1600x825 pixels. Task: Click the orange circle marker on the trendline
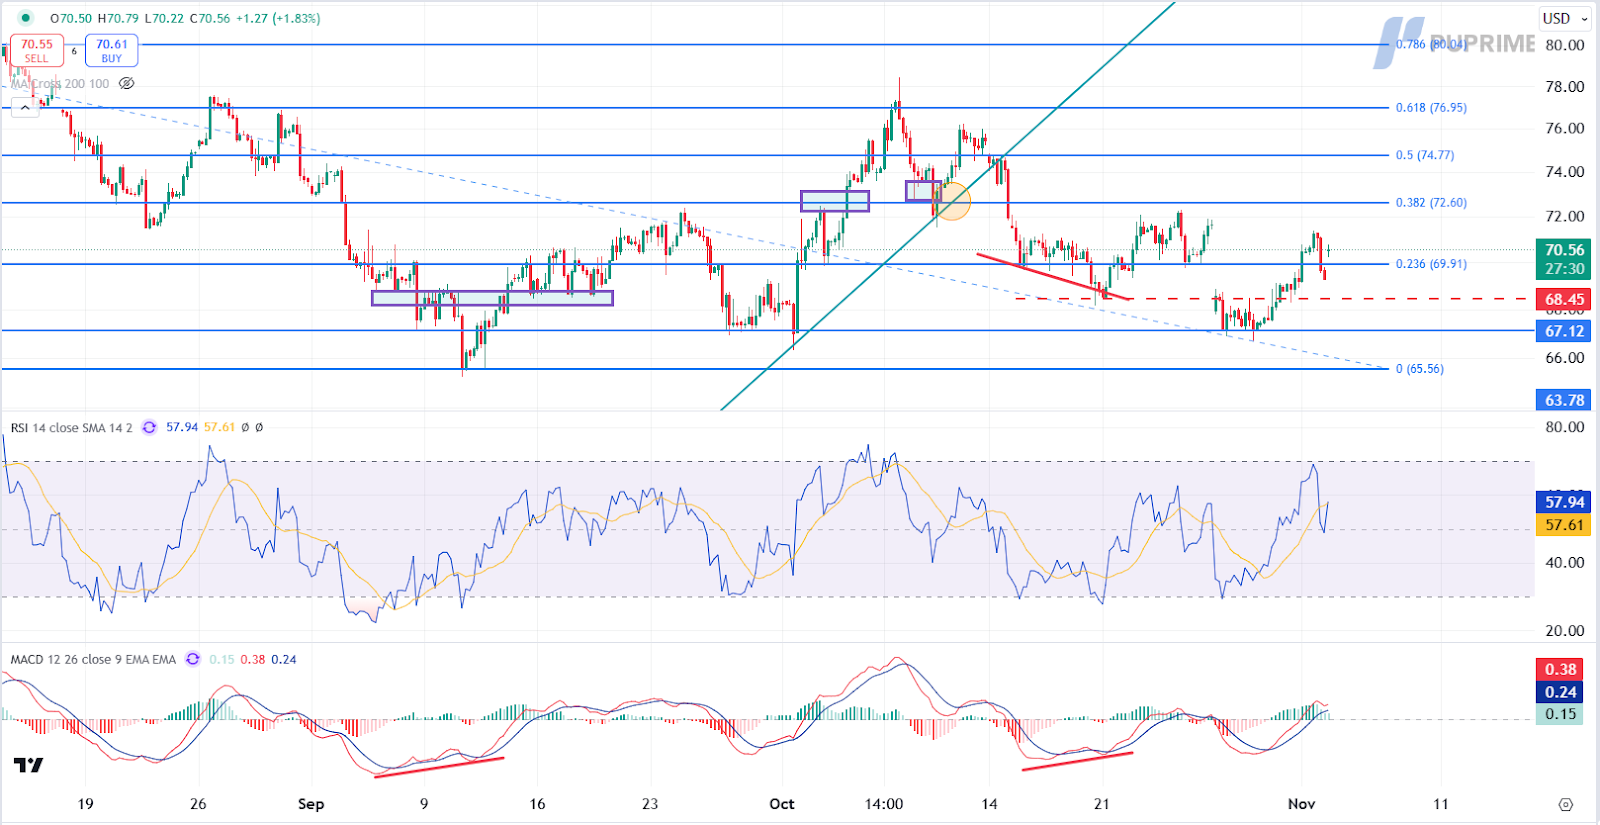[953, 201]
